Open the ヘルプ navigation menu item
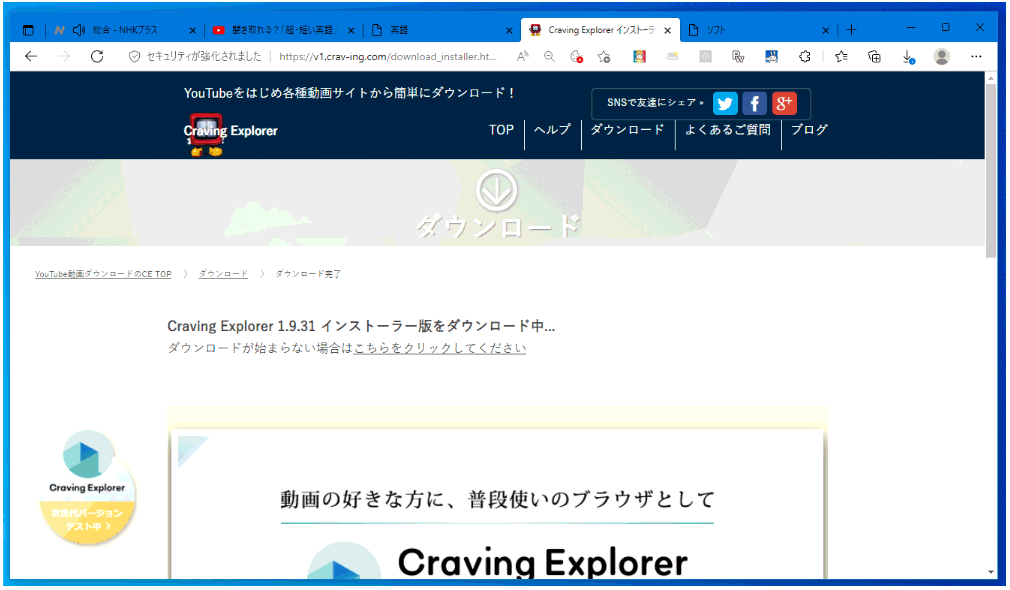The width and height of the screenshot is (1010, 590). click(x=552, y=130)
